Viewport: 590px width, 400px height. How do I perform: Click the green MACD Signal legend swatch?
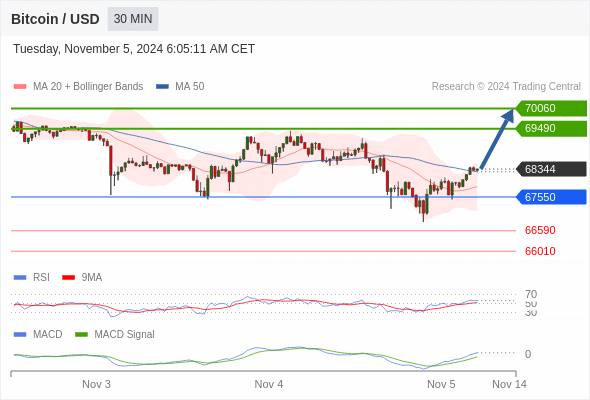coord(81,334)
